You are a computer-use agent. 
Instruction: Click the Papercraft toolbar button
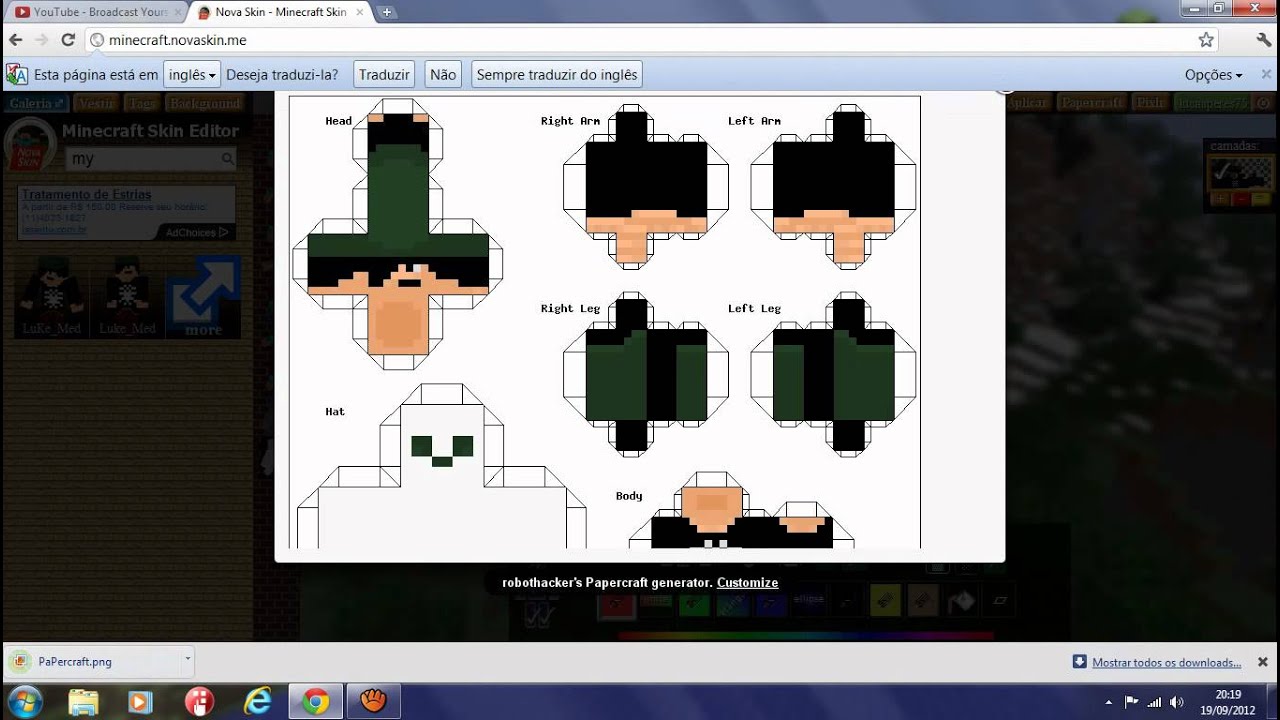click(1092, 103)
